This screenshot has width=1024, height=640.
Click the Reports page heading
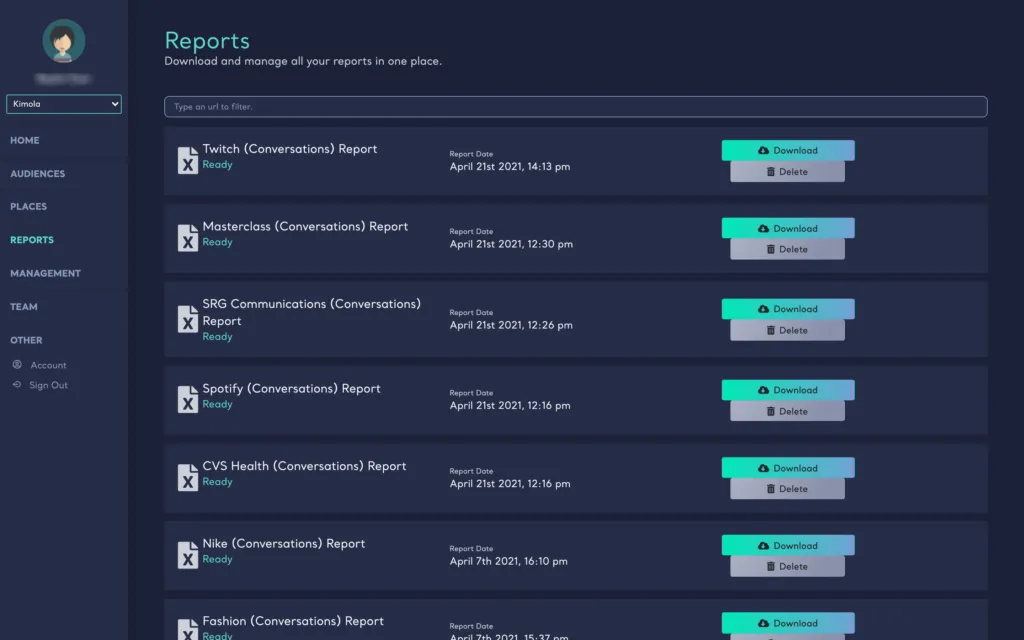(x=207, y=40)
